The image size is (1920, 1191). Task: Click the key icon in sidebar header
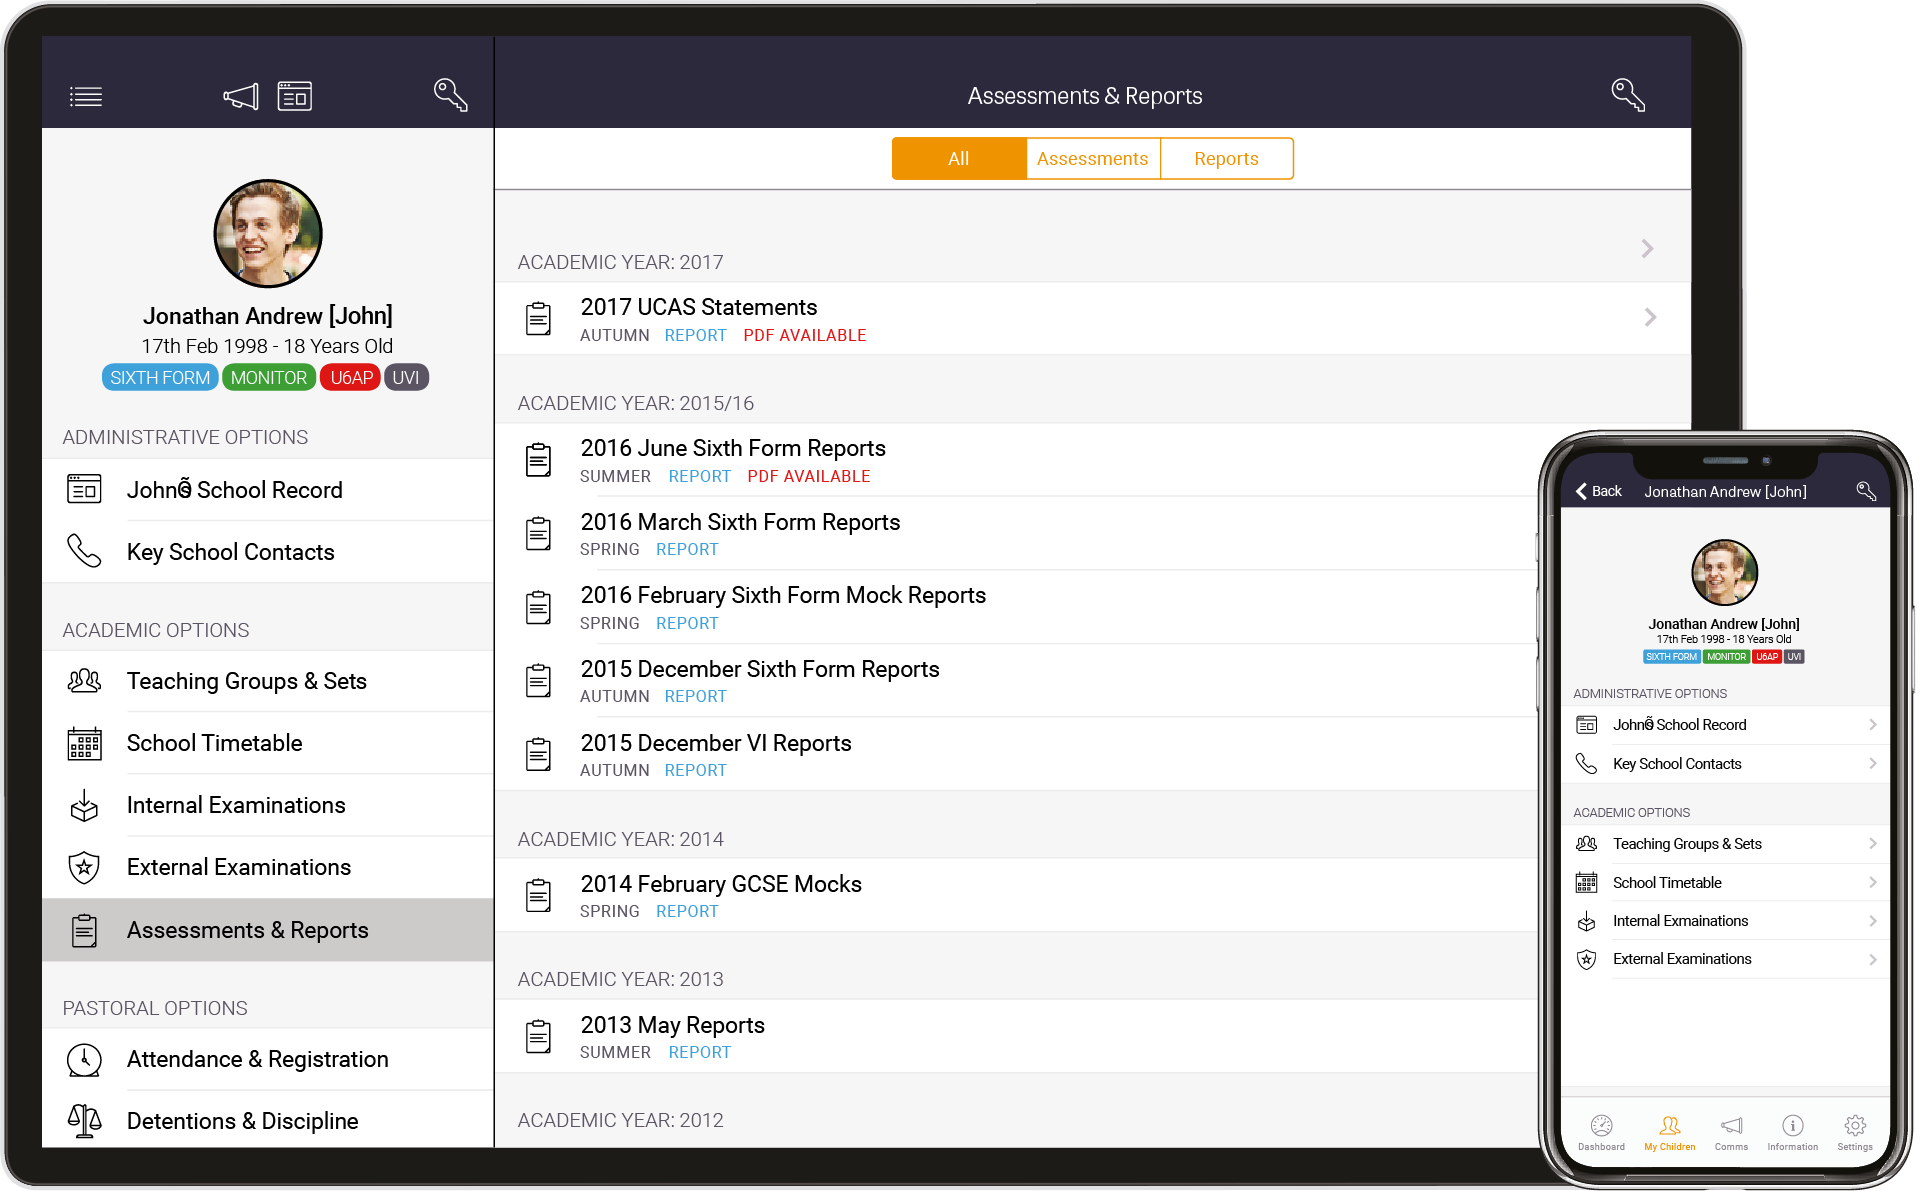click(450, 95)
